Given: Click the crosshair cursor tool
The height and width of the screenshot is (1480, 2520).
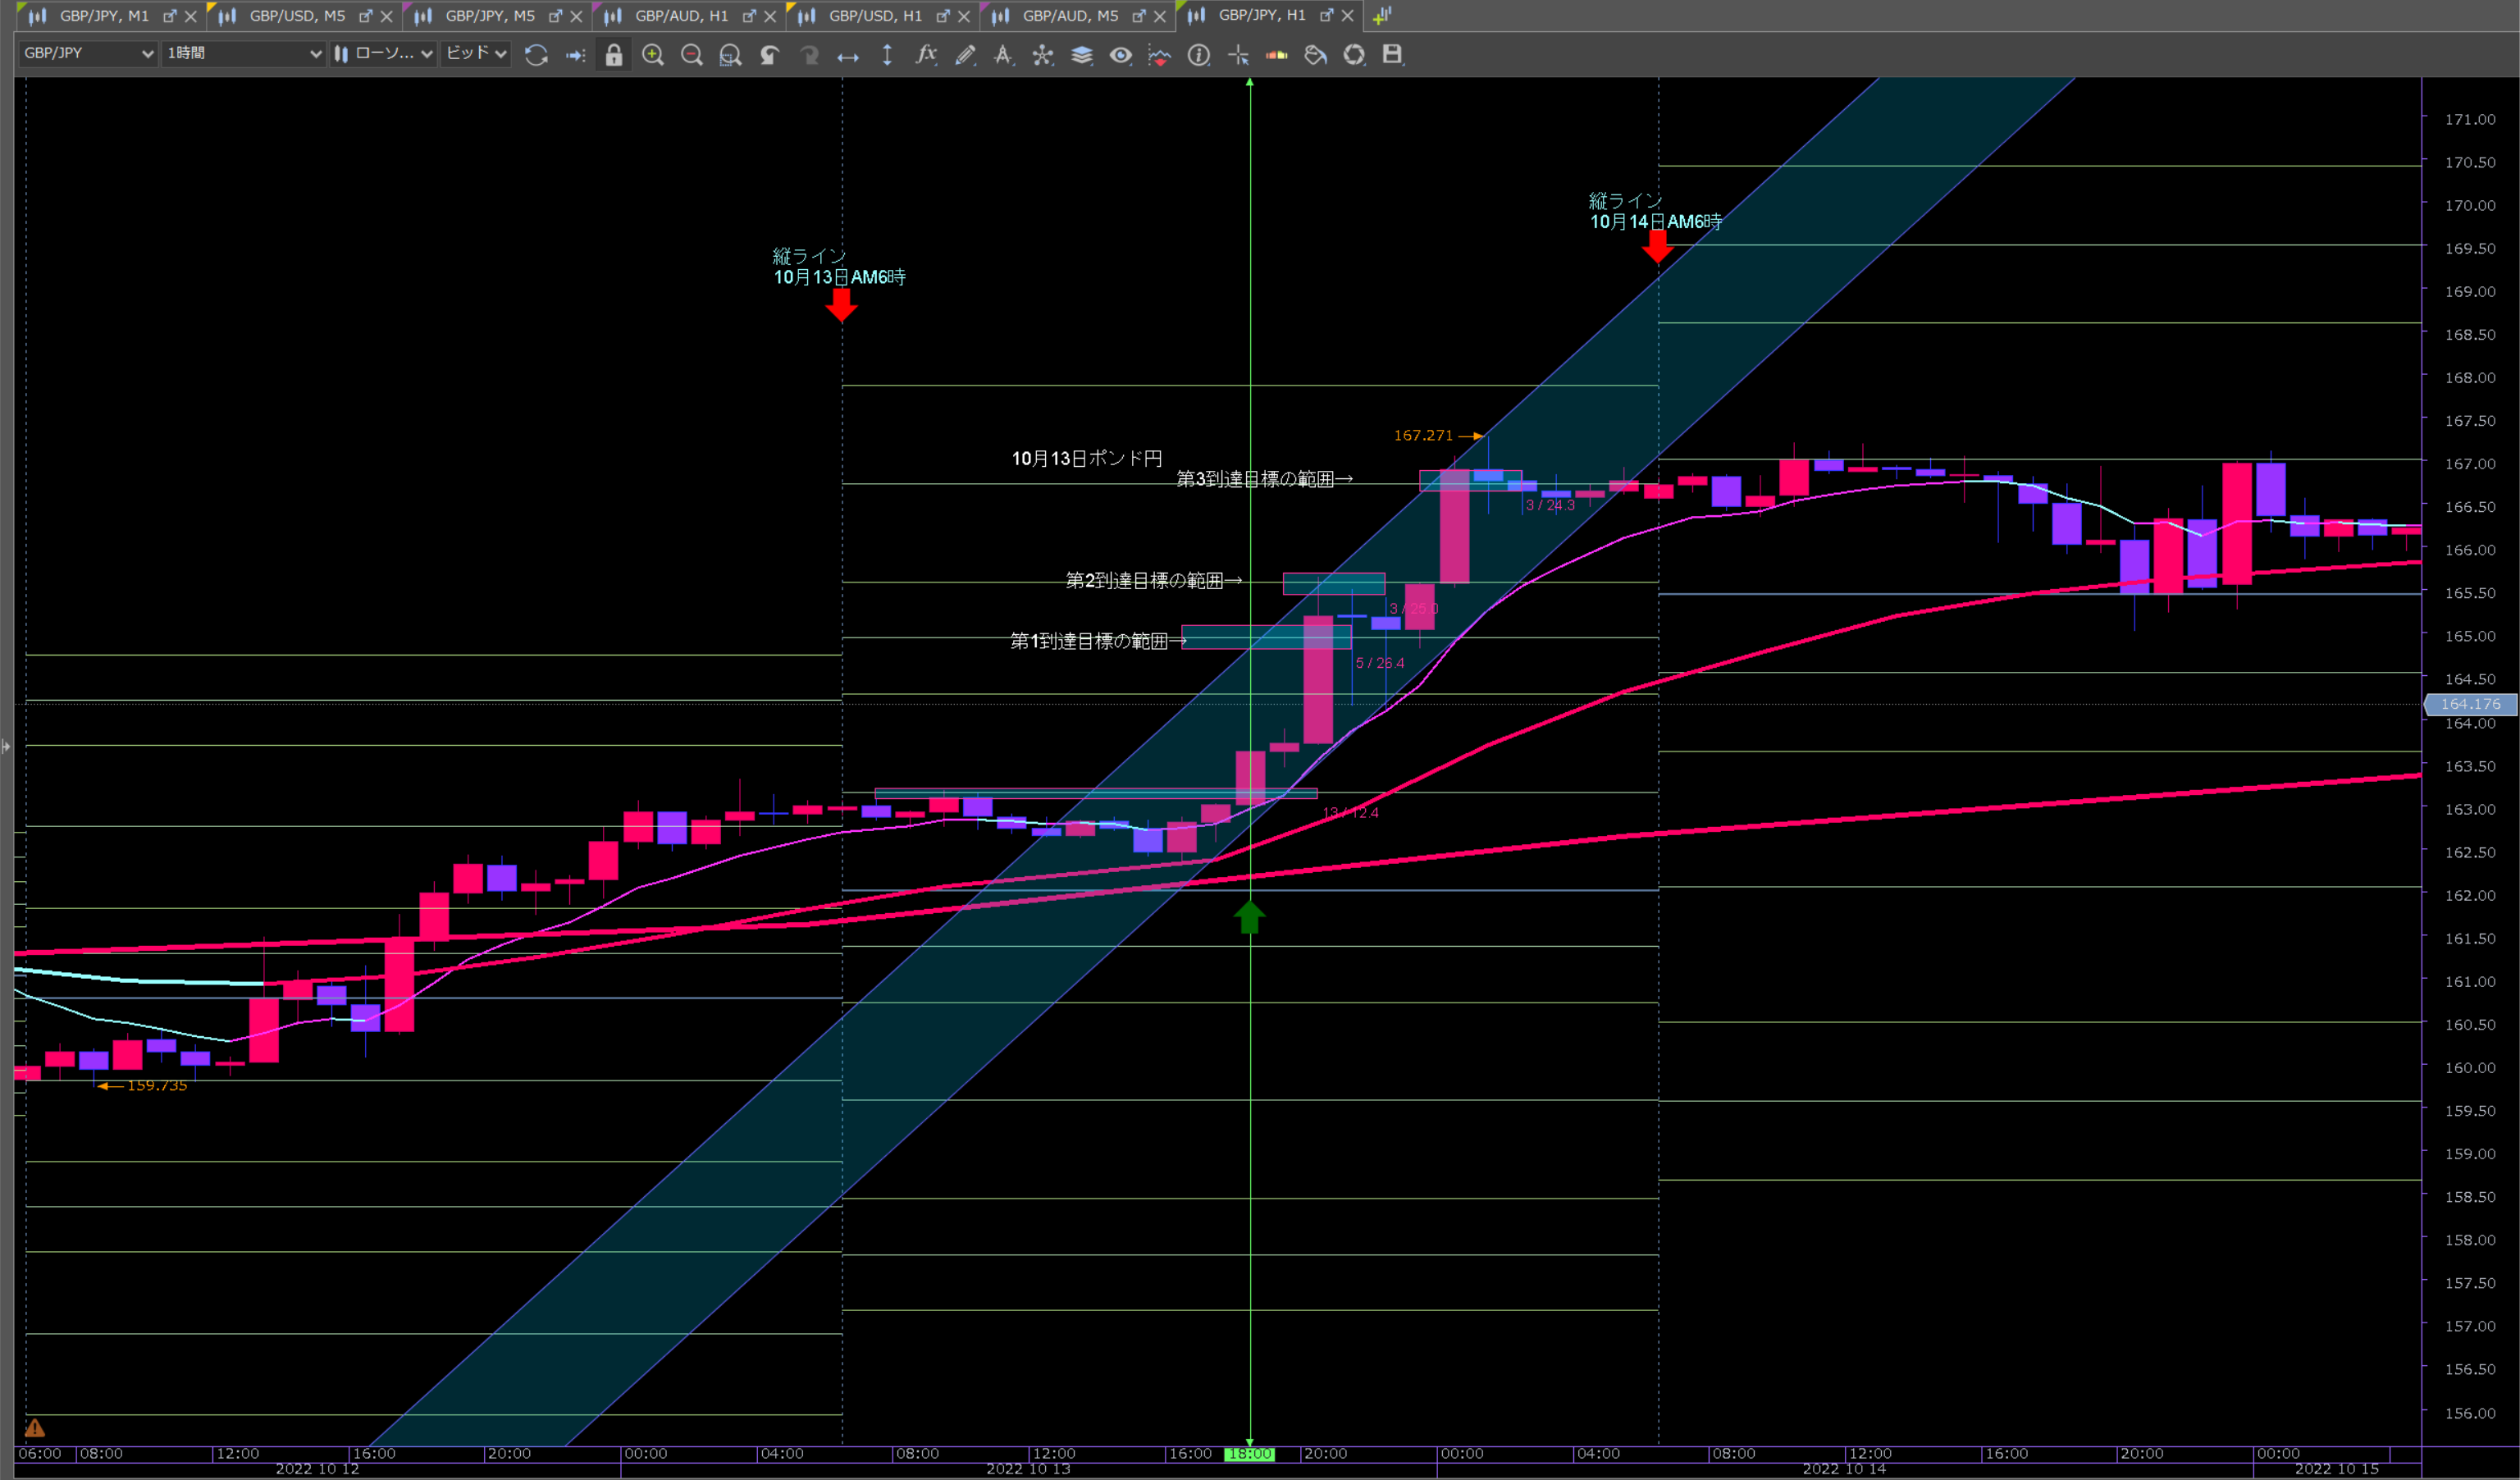Looking at the screenshot, I should pos(1238,55).
